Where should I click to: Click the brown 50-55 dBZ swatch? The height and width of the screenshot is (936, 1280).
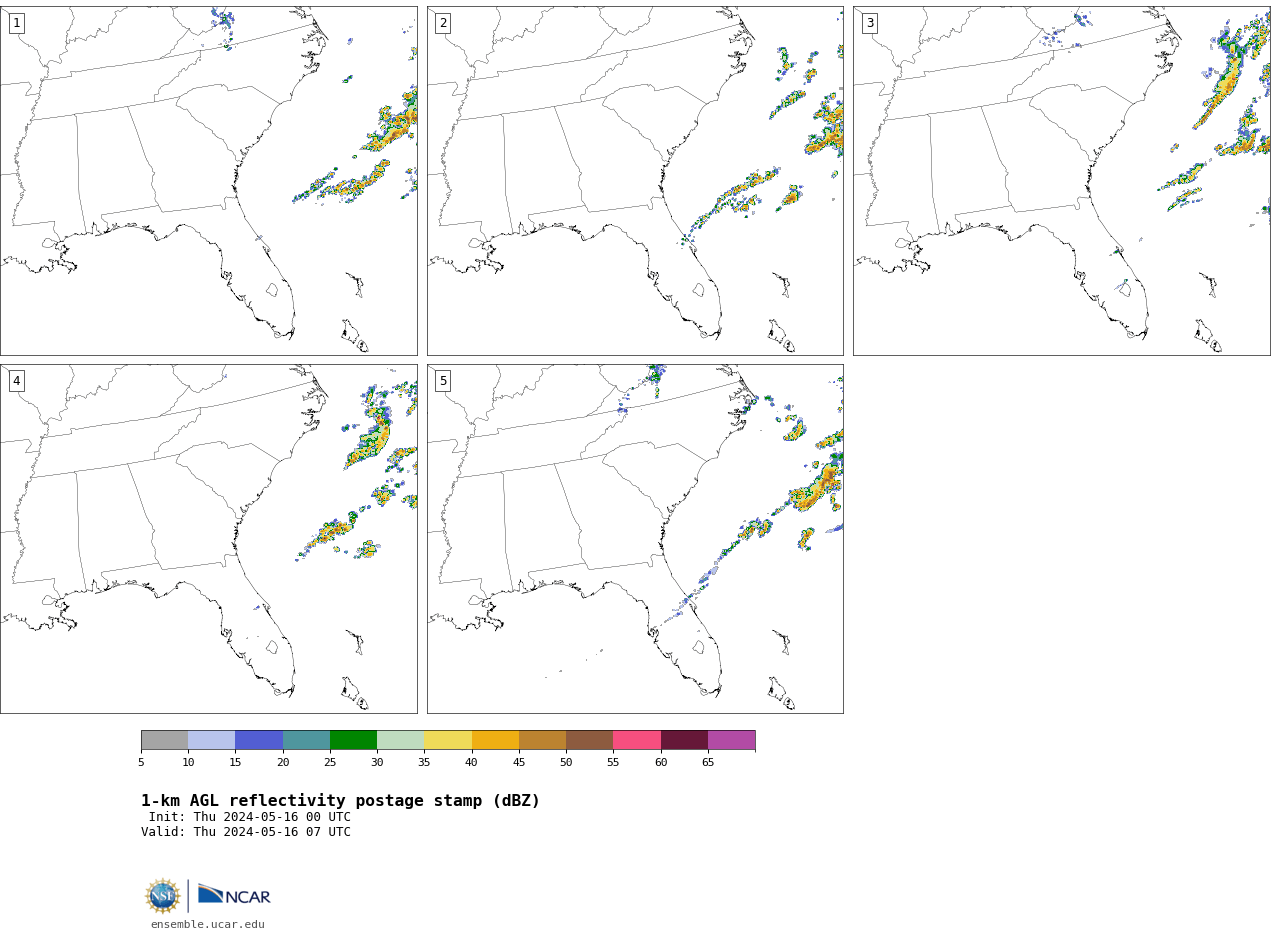tap(589, 740)
